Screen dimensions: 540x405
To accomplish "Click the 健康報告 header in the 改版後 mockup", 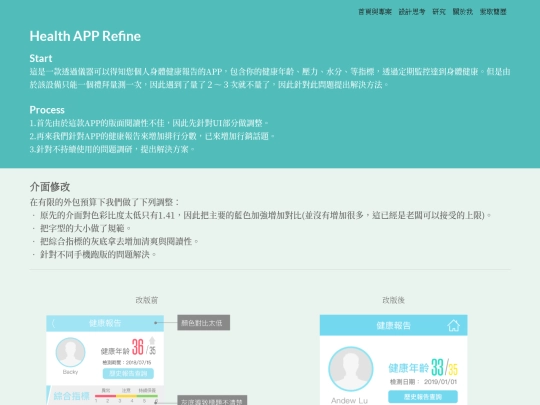I will (393, 325).
